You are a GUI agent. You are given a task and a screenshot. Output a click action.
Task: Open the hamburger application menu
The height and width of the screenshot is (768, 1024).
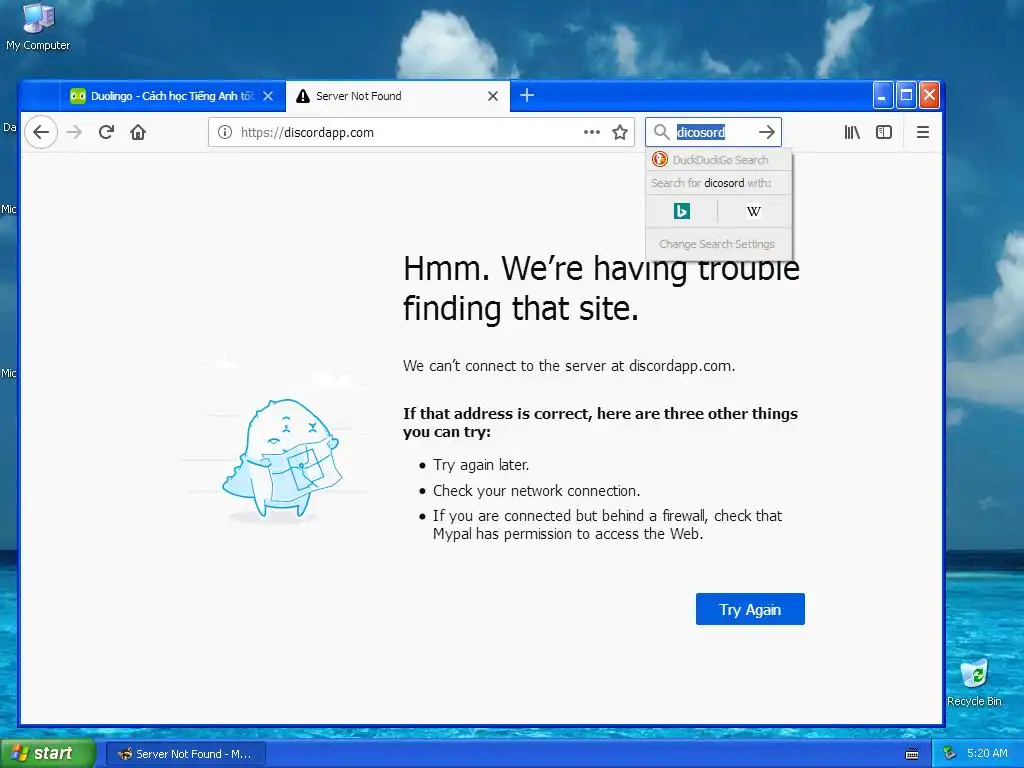click(x=923, y=133)
